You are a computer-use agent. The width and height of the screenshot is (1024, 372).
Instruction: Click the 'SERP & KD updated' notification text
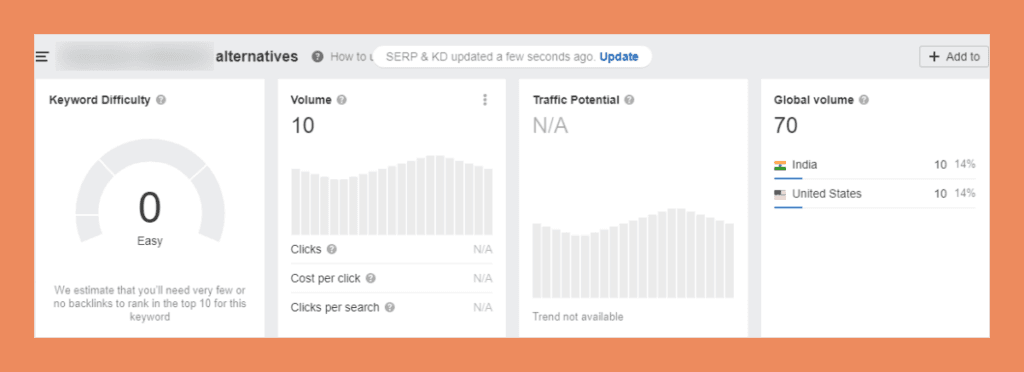click(x=490, y=57)
